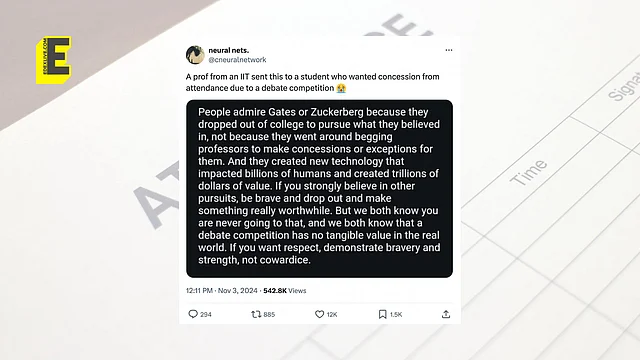
Task: Click the @cneuralnetwork handle
Action: (x=237, y=60)
